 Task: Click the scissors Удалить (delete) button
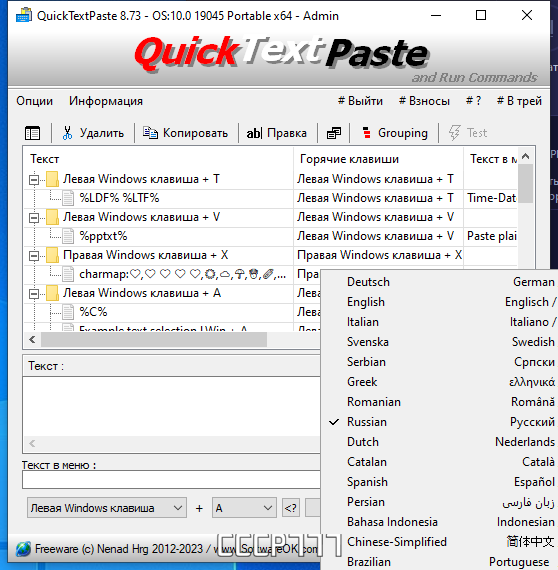pos(93,133)
